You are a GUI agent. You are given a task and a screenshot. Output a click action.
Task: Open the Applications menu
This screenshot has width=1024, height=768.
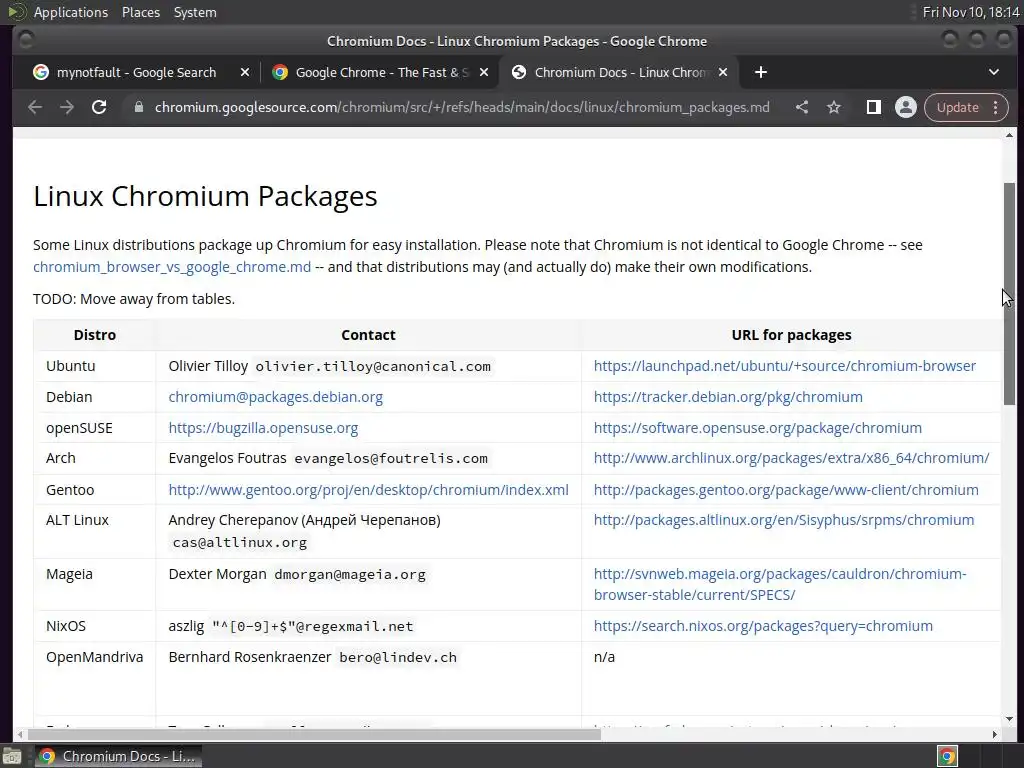tap(71, 12)
